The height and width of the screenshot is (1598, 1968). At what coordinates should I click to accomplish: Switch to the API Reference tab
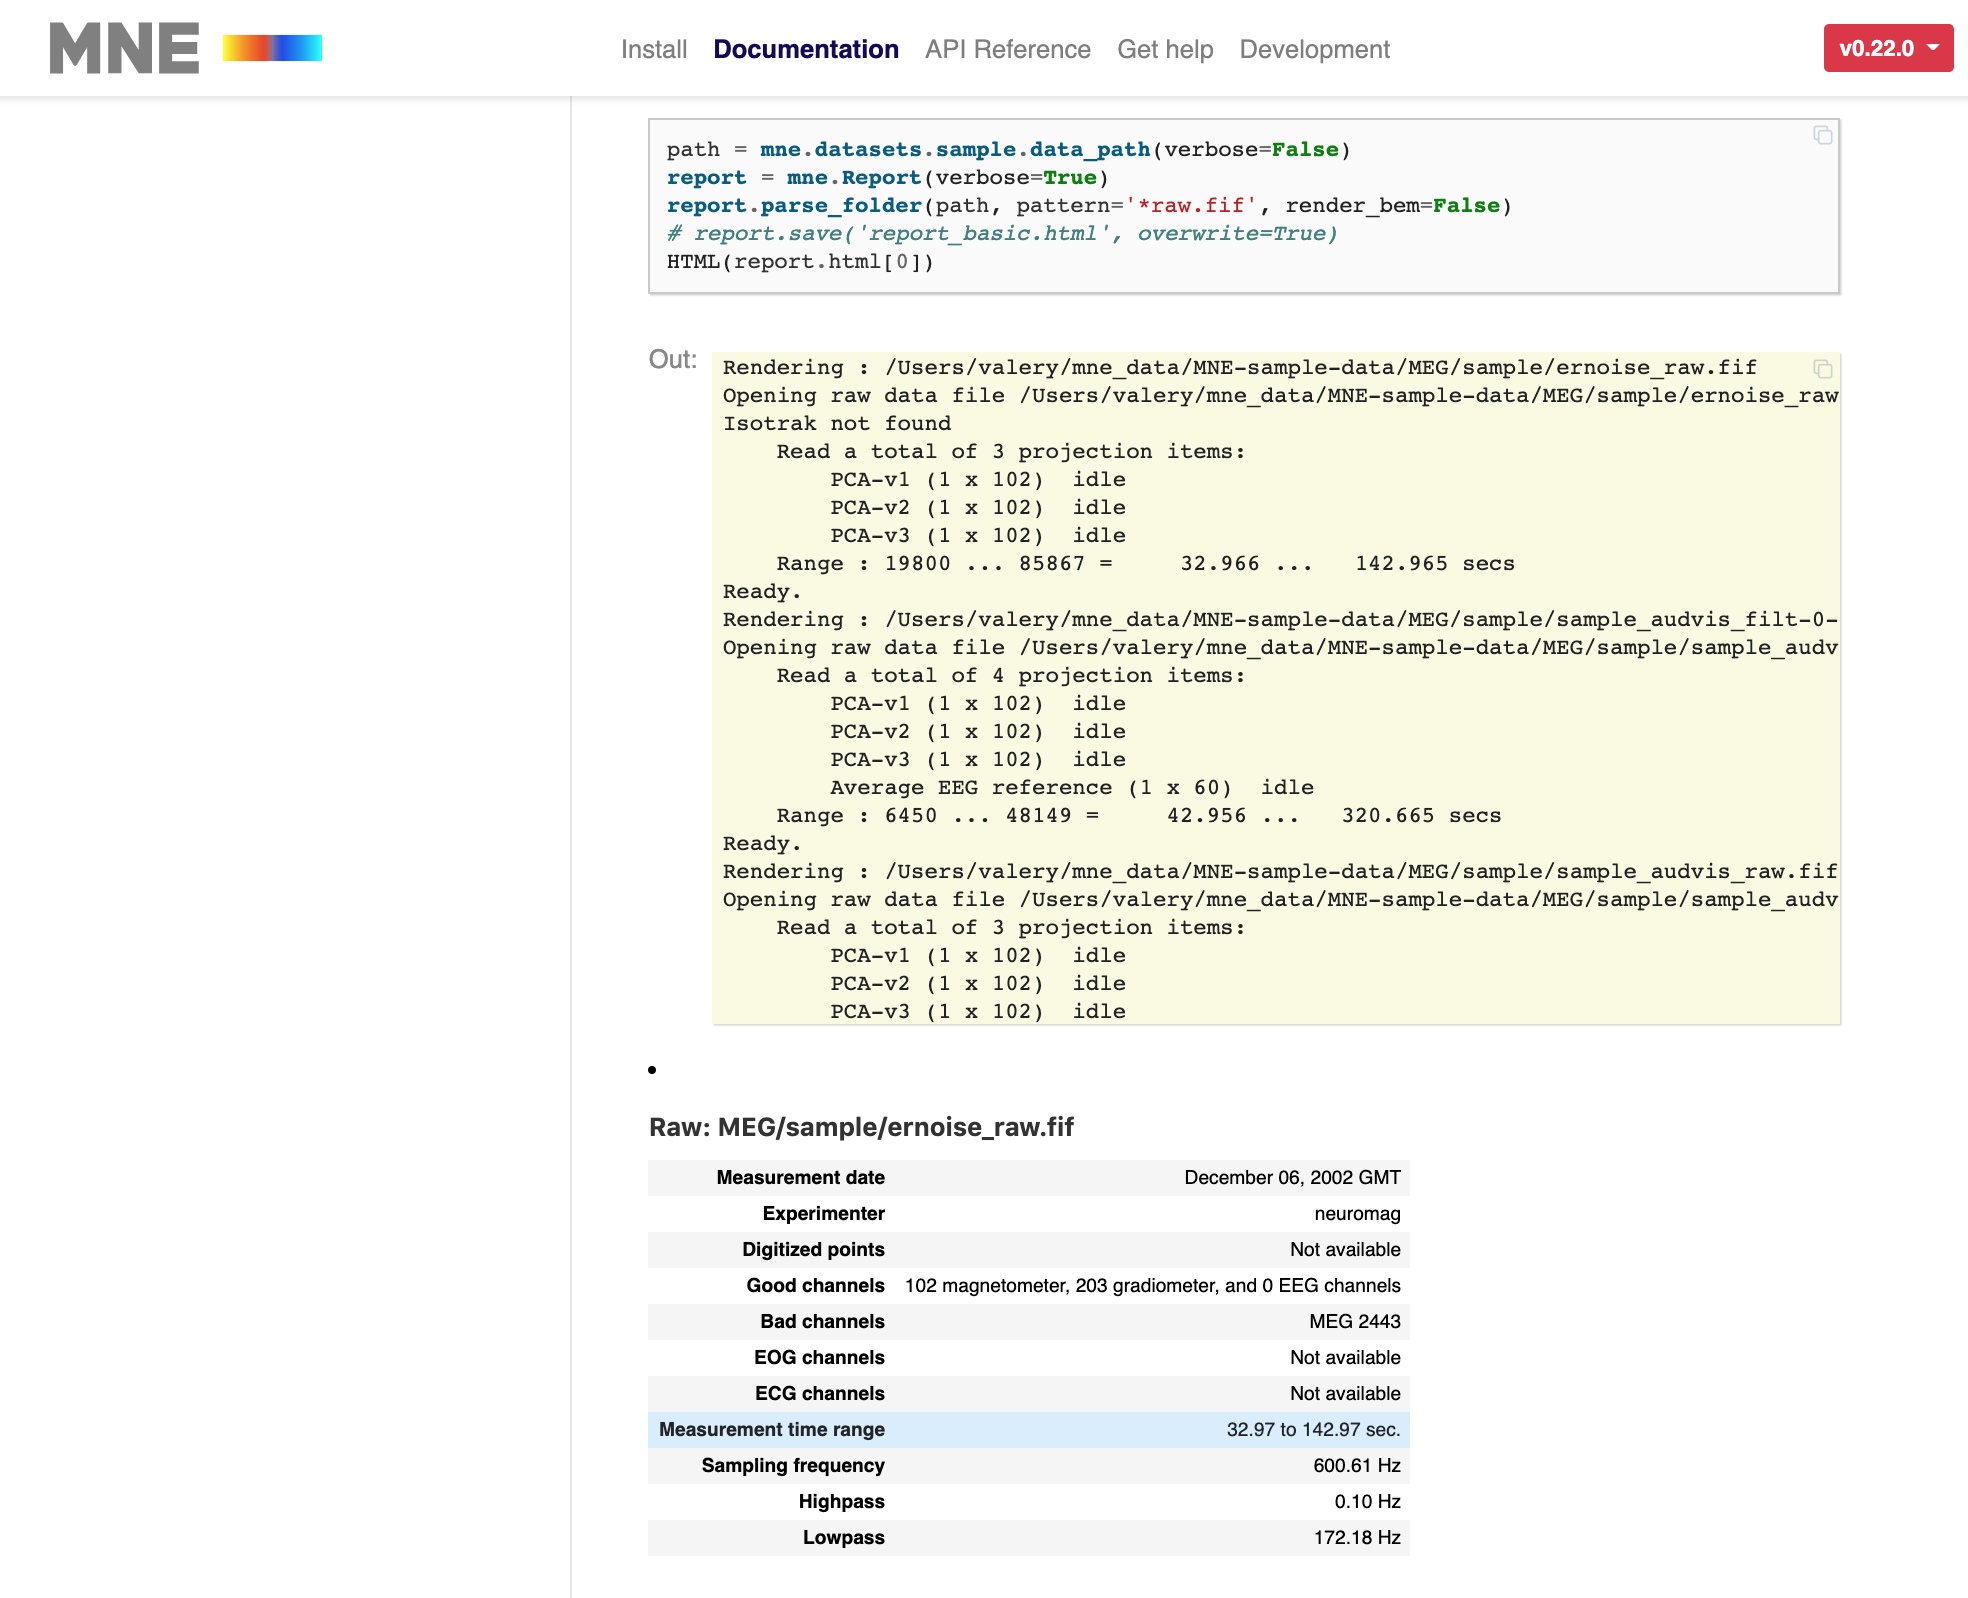pos(1007,48)
